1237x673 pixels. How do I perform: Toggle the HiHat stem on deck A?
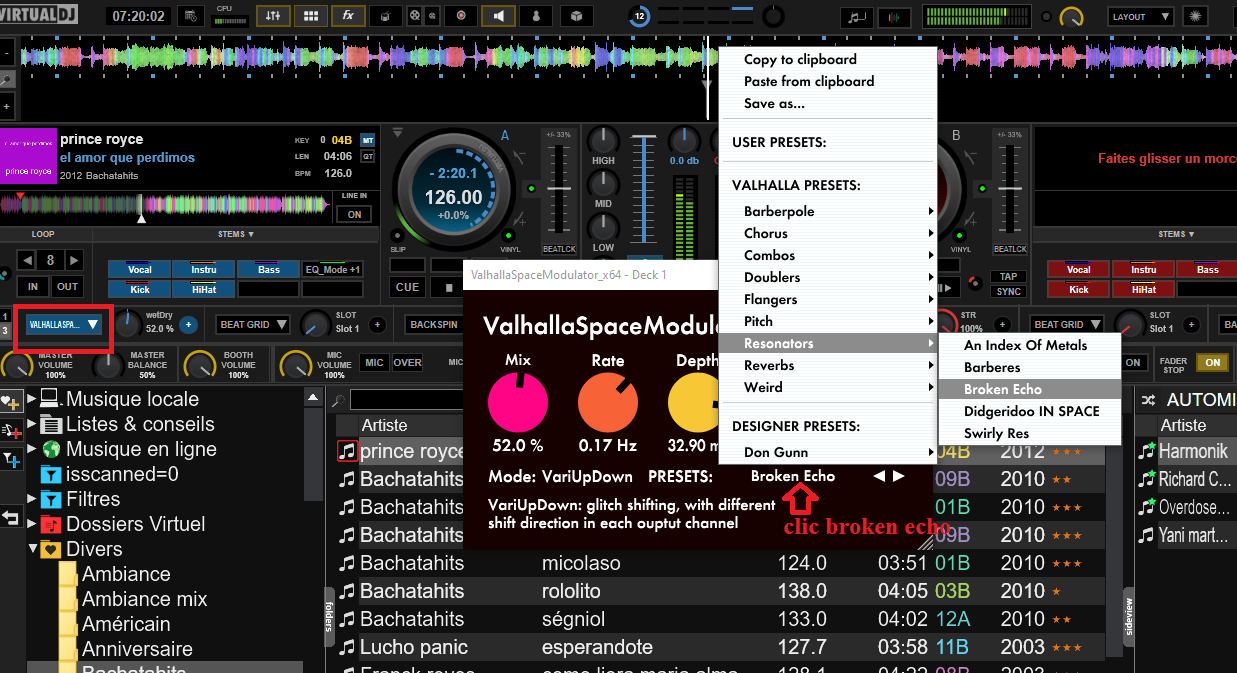pyautogui.click(x=204, y=289)
